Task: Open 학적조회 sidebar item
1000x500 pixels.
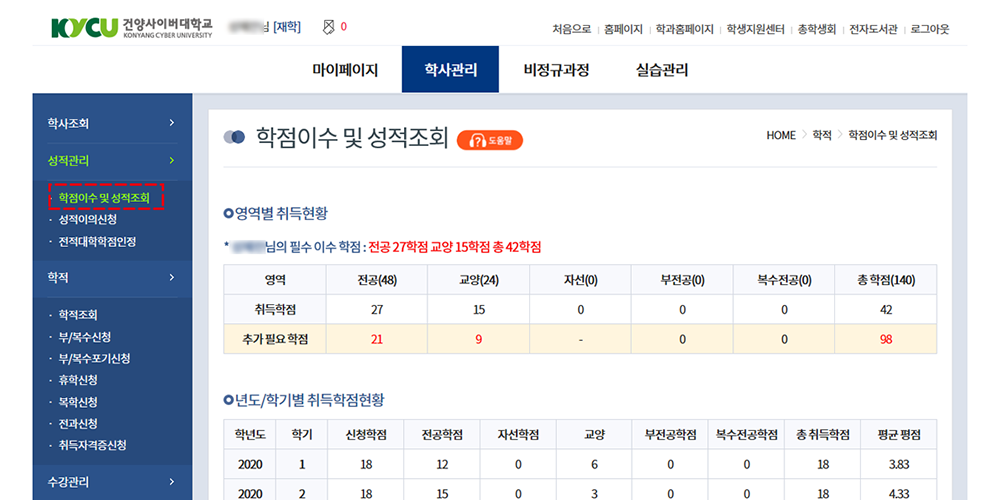Action: [78, 315]
